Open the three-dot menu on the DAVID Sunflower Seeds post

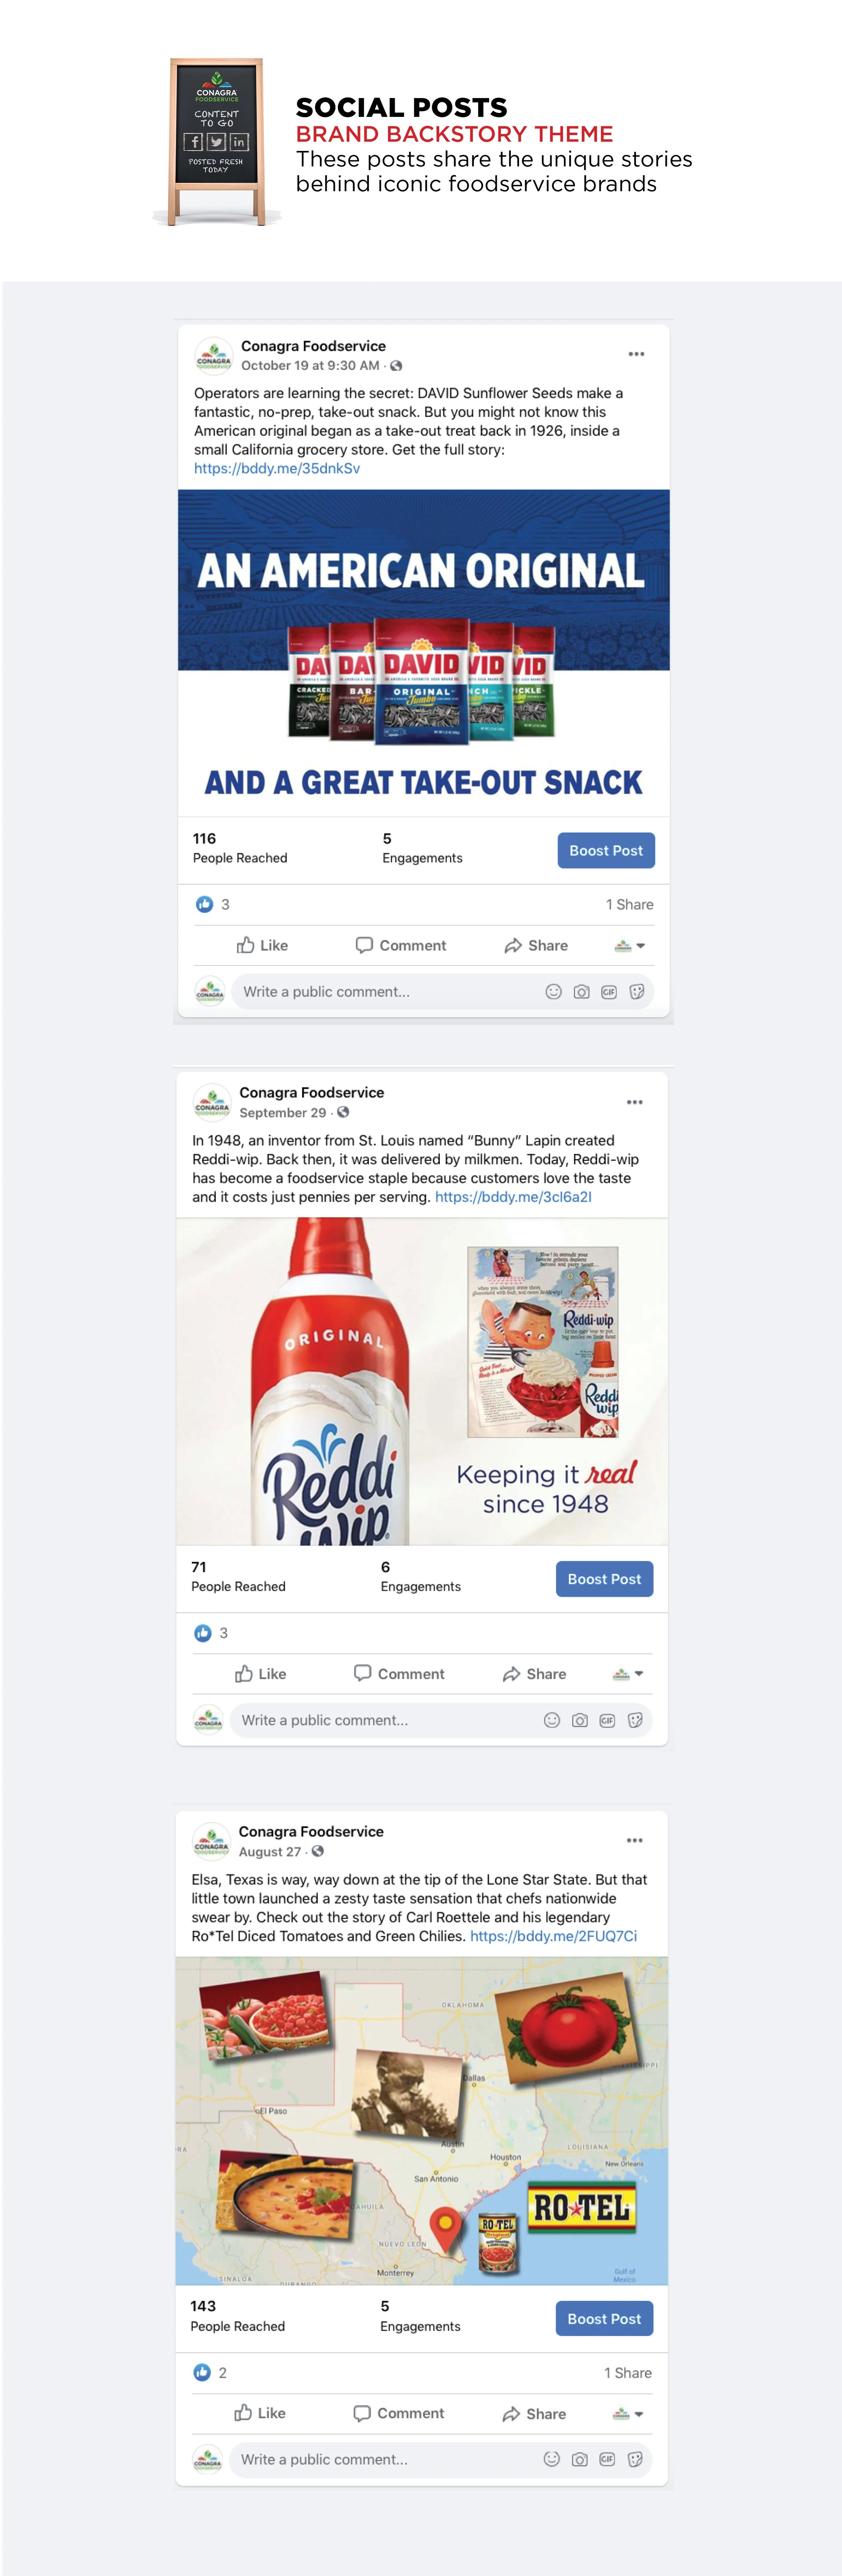pos(636,354)
